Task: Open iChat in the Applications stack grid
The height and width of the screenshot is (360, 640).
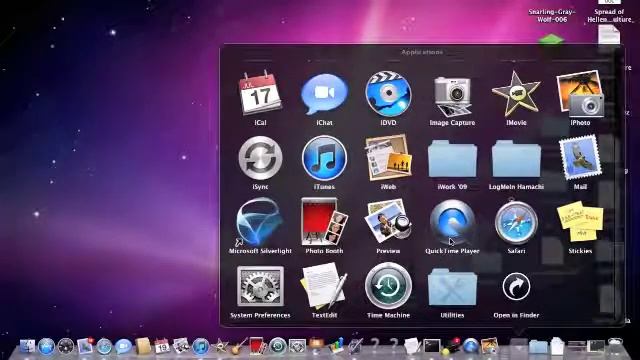Action: click(324, 94)
